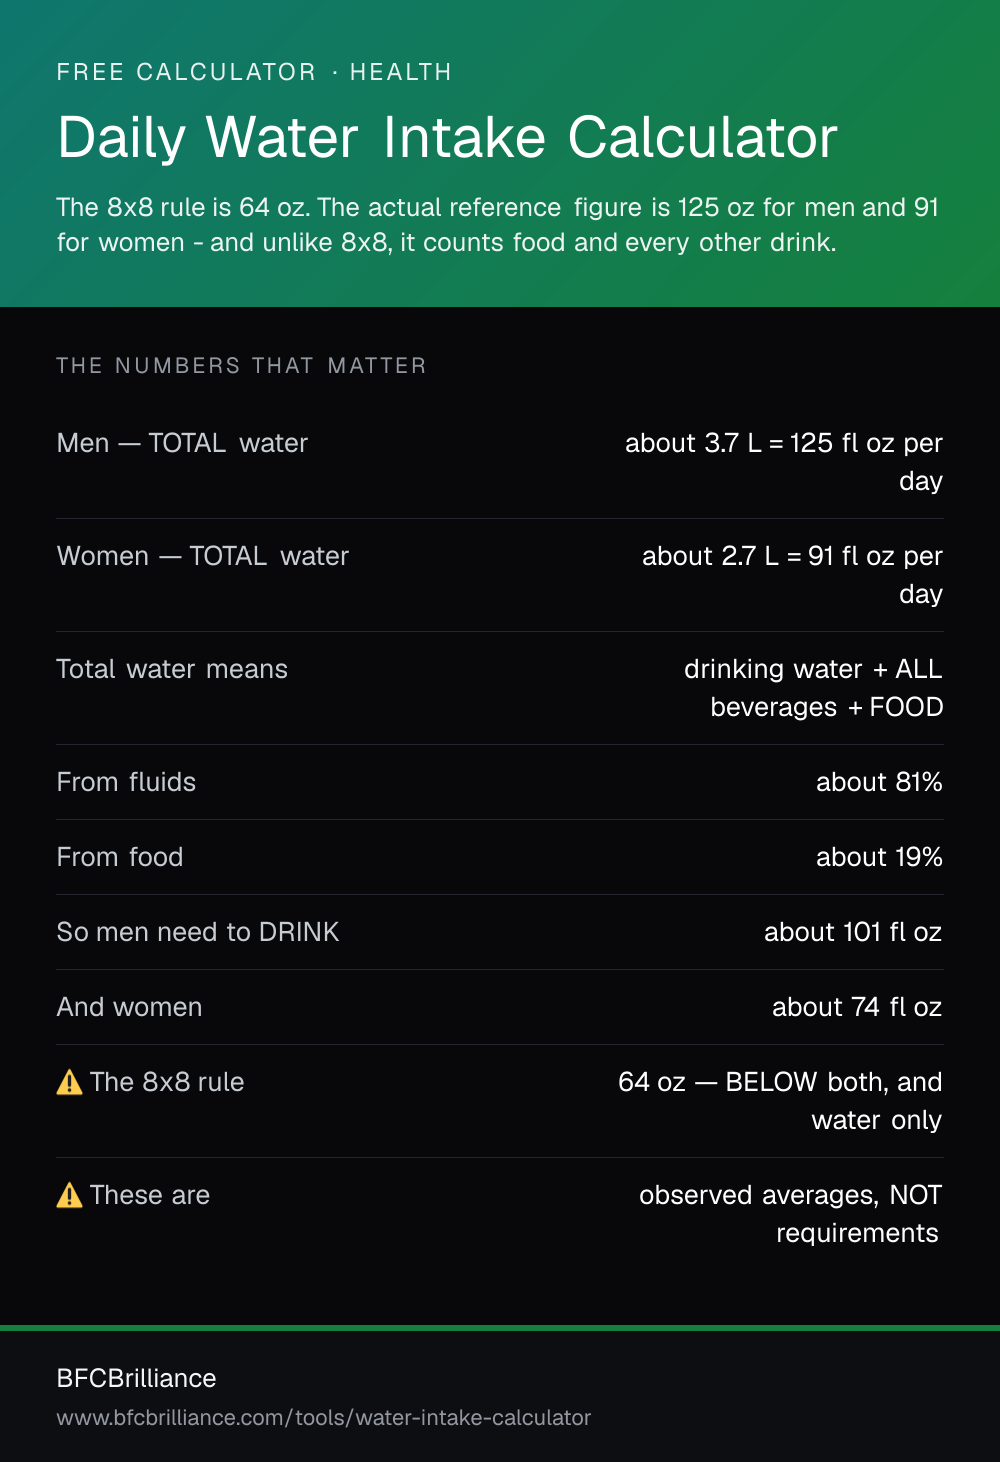Click the 64 oz — BELOW both text
This screenshot has width=1000, height=1462.
pos(751,1082)
